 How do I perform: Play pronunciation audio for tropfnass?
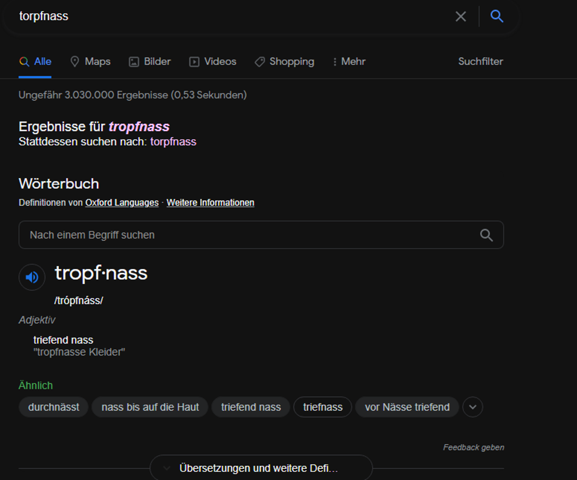coord(32,277)
